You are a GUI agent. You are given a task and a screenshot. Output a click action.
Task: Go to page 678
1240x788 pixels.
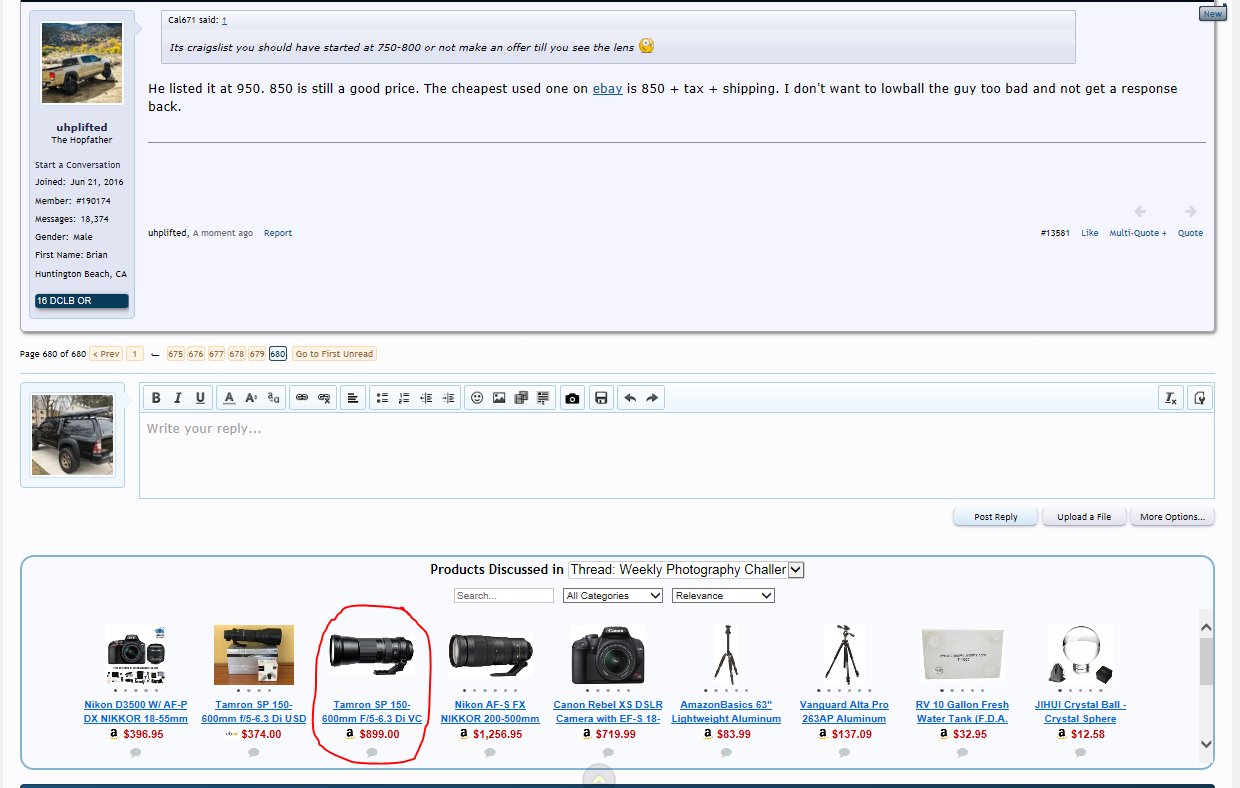(x=237, y=354)
